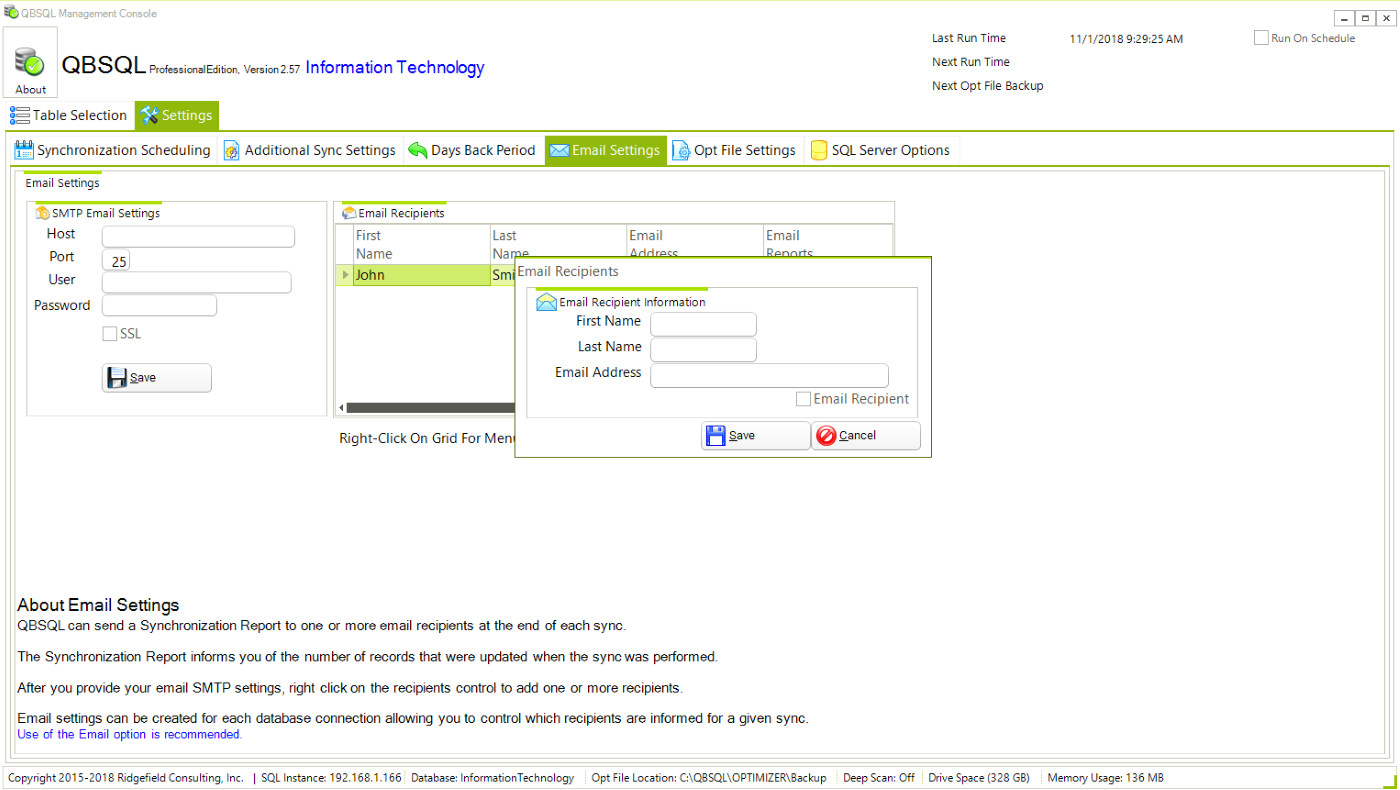This screenshot has width=1400, height=790.
Task: Click the envelope icon on Email Settings tab
Action: tap(560, 150)
